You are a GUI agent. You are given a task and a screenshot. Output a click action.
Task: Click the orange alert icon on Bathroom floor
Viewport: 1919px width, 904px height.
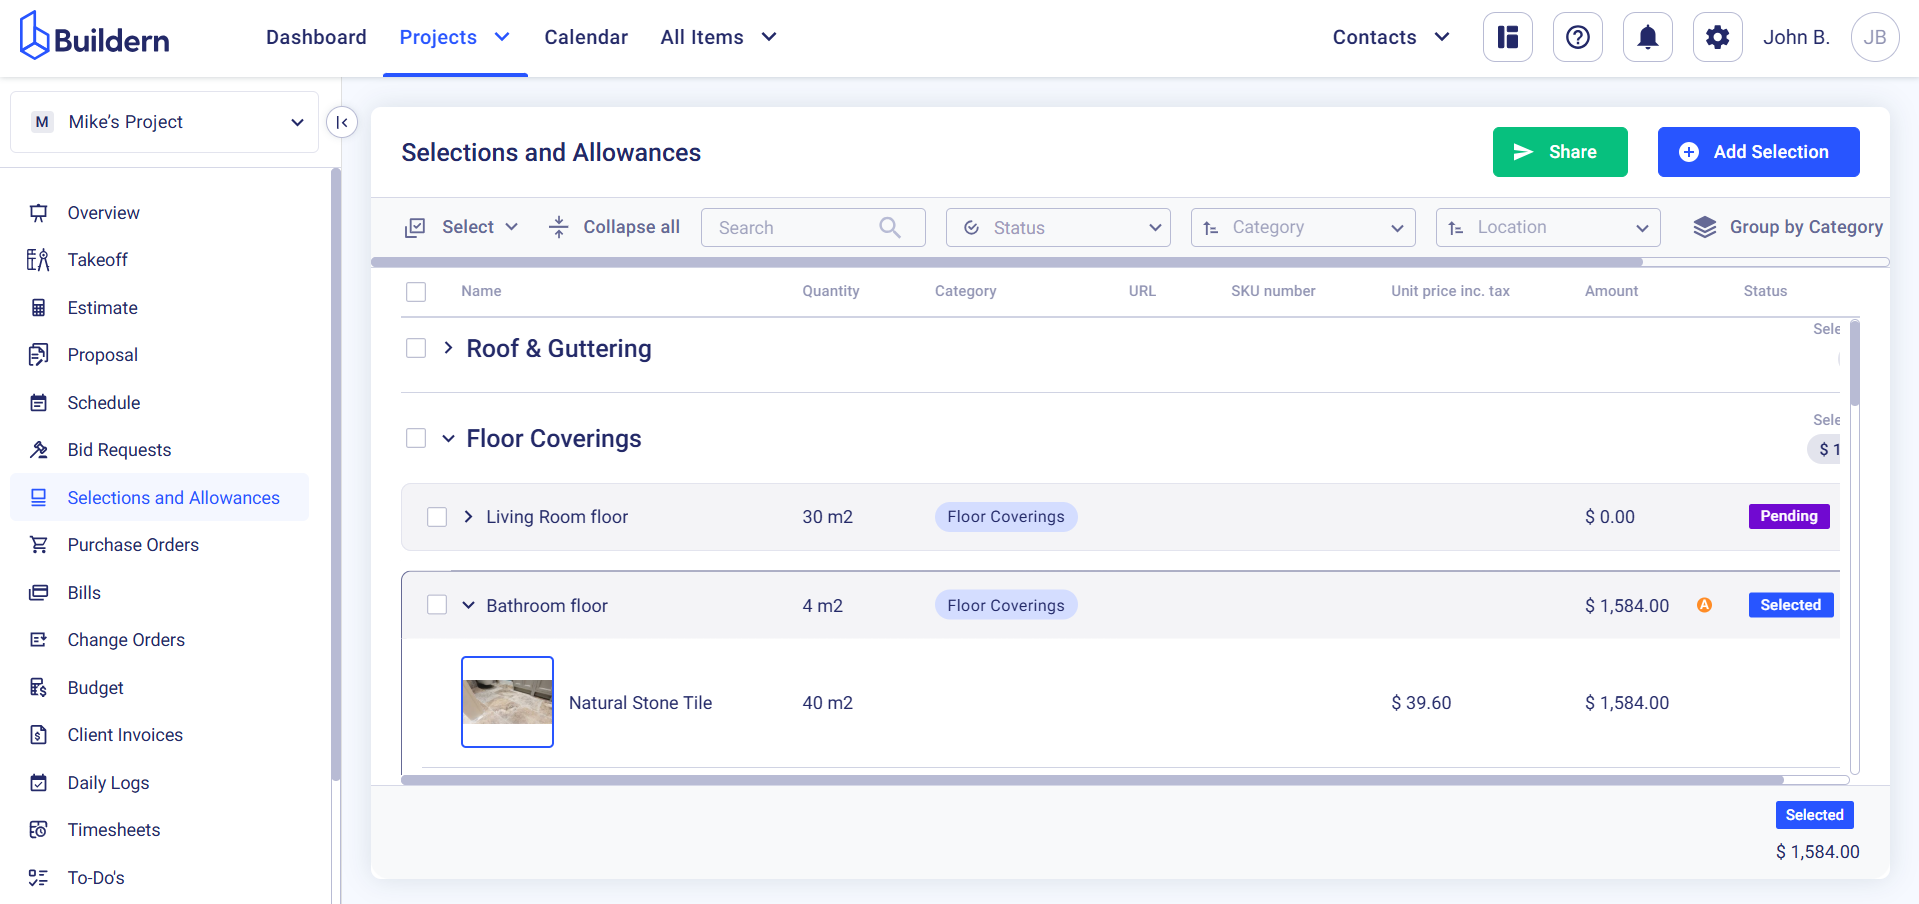1704,605
